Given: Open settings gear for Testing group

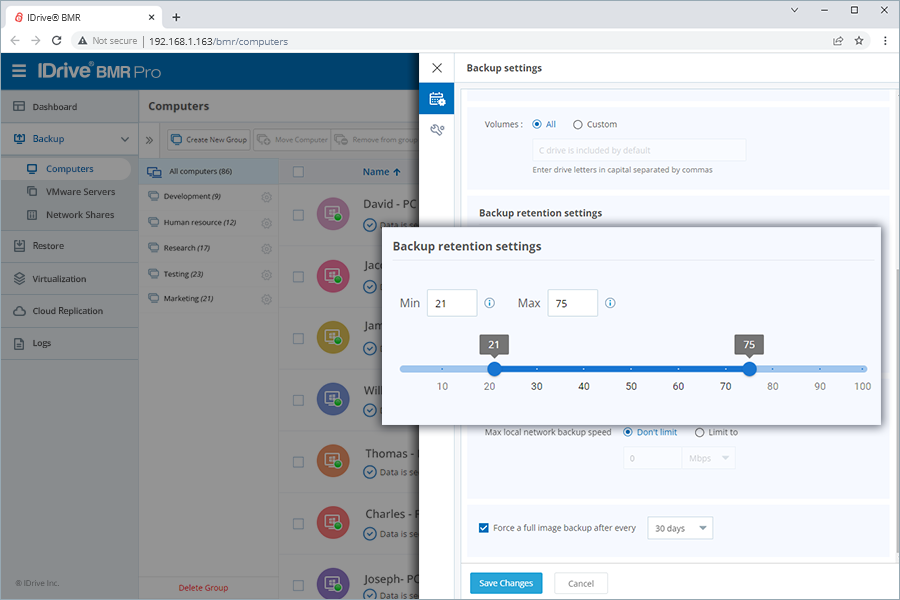Looking at the screenshot, I should point(266,274).
